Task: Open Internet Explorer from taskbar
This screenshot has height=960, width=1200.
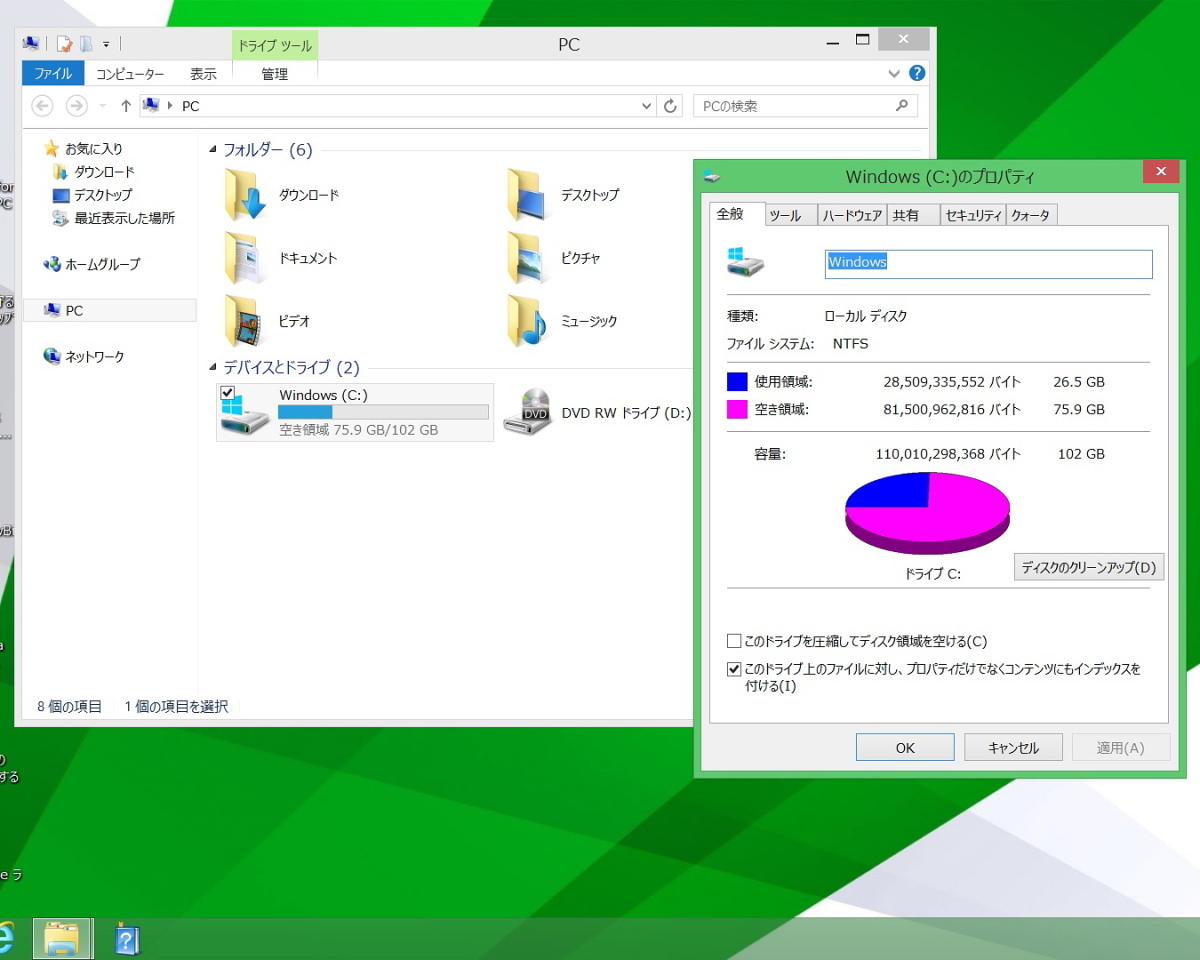Action: tap(6, 939)
